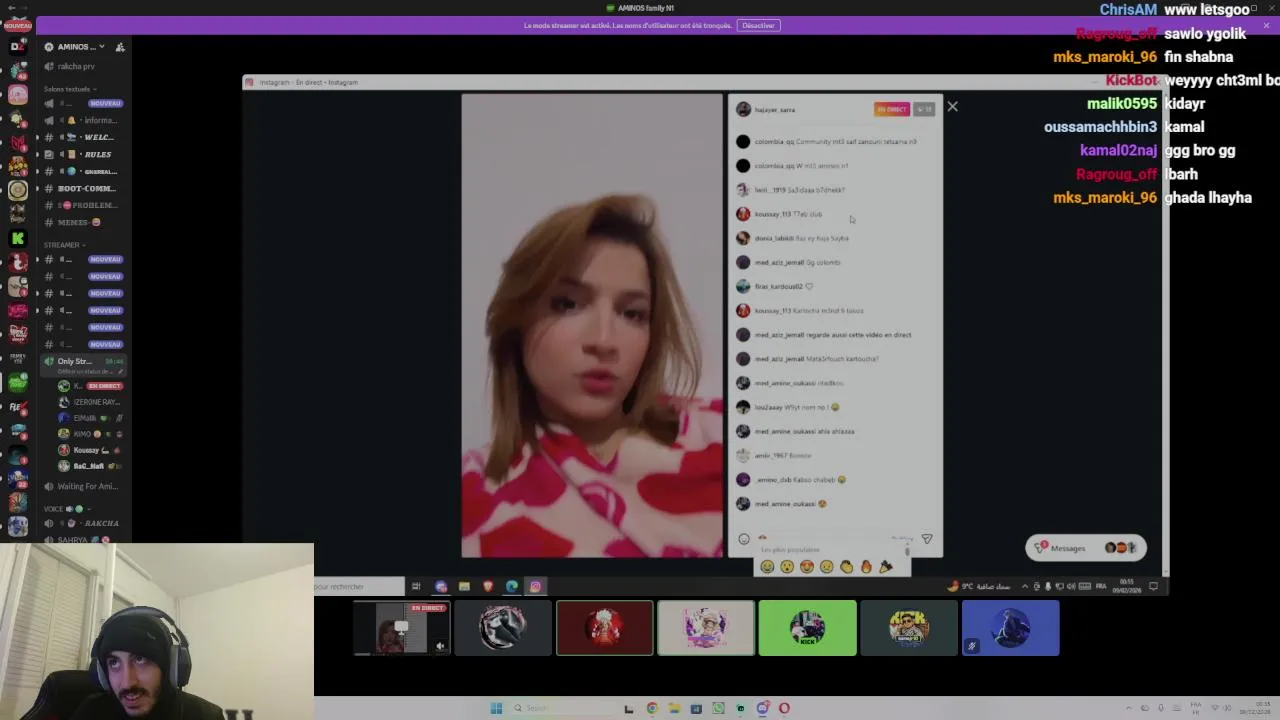Open the rakcha prv voice channel
This screenshot has width=1280, height=720.
tap(76, 66)
